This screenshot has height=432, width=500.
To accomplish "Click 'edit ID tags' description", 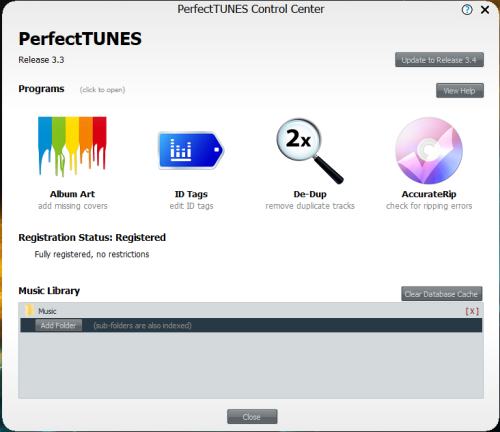I will 191,206.
